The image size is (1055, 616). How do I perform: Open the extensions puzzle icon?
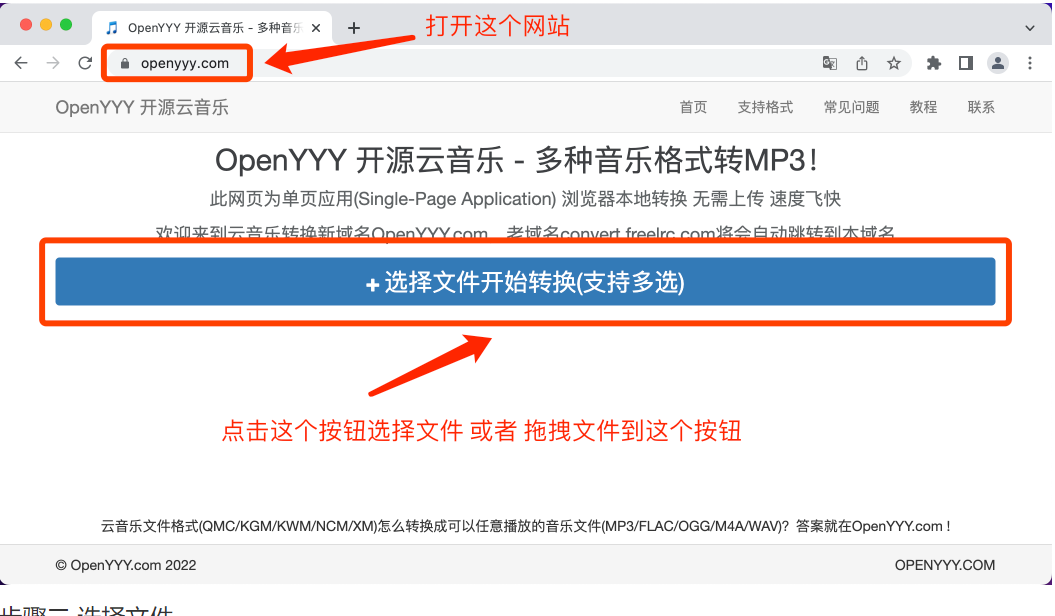934,63
